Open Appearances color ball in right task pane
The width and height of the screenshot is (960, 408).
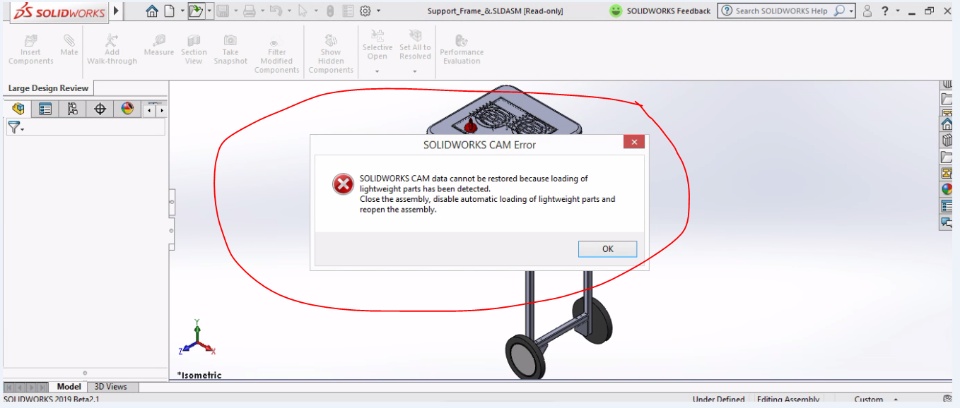click(x=947, y=189)
